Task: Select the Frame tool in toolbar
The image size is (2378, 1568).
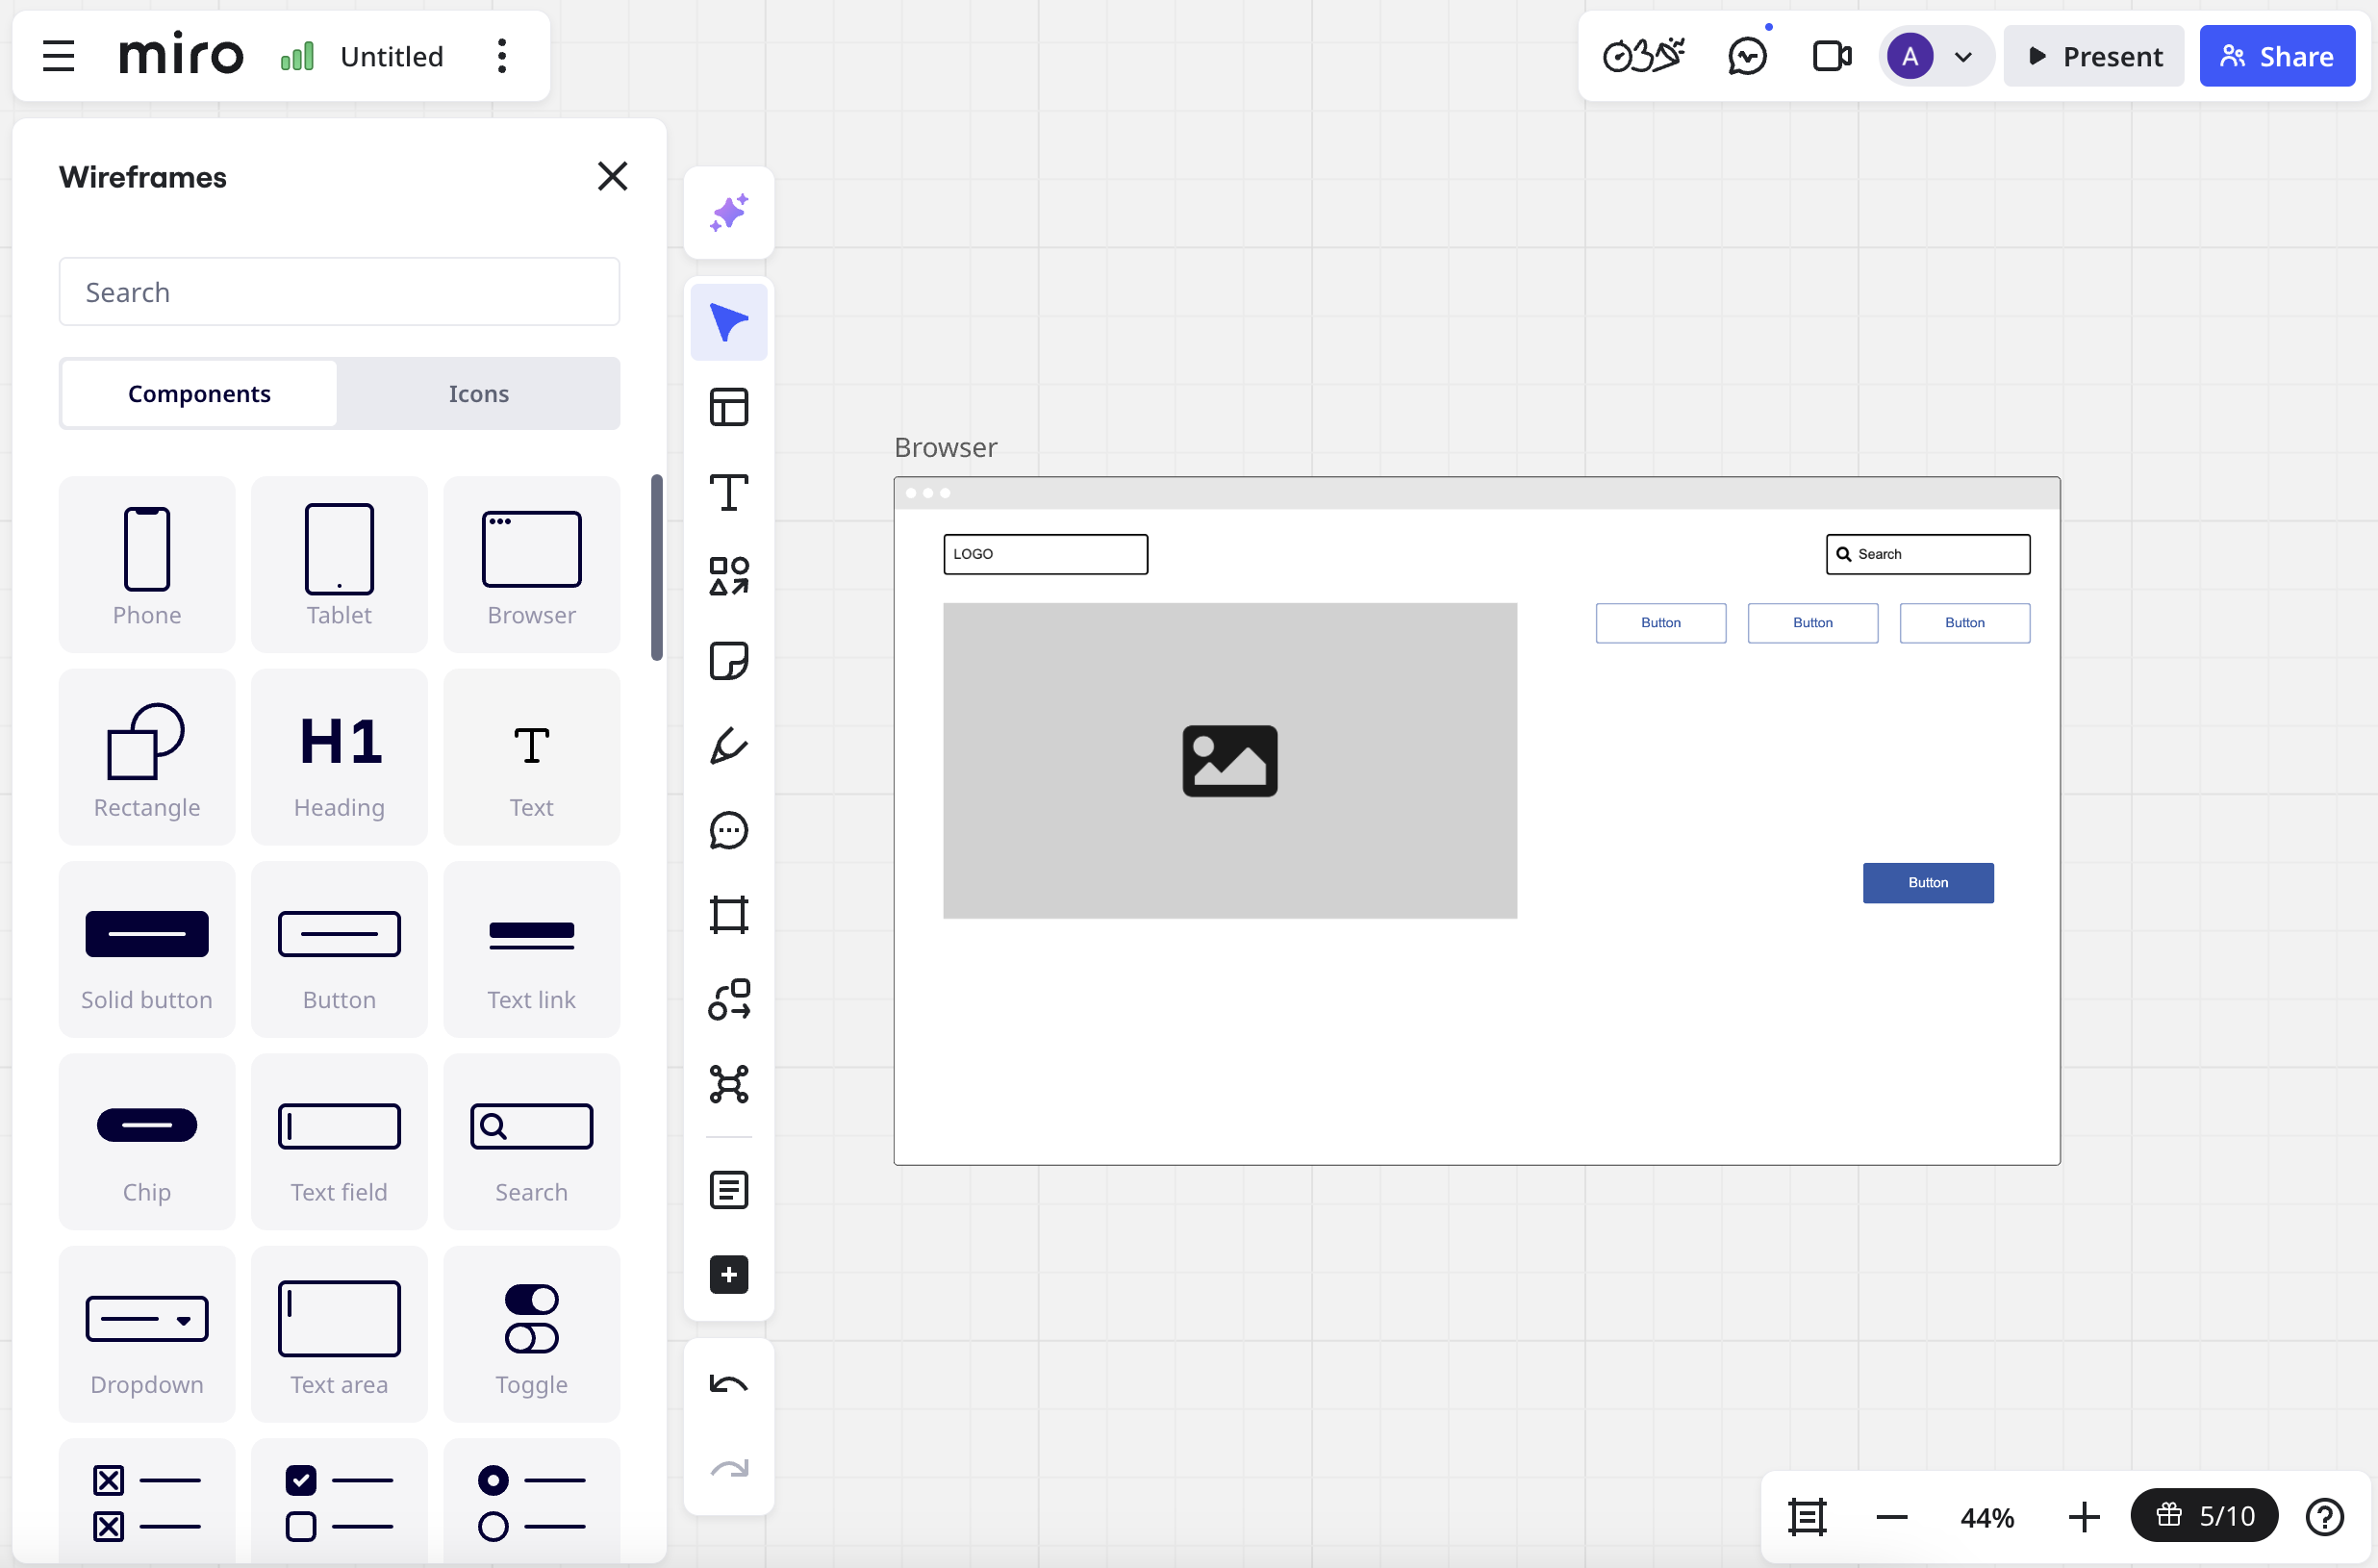Action: pos(728,915)
